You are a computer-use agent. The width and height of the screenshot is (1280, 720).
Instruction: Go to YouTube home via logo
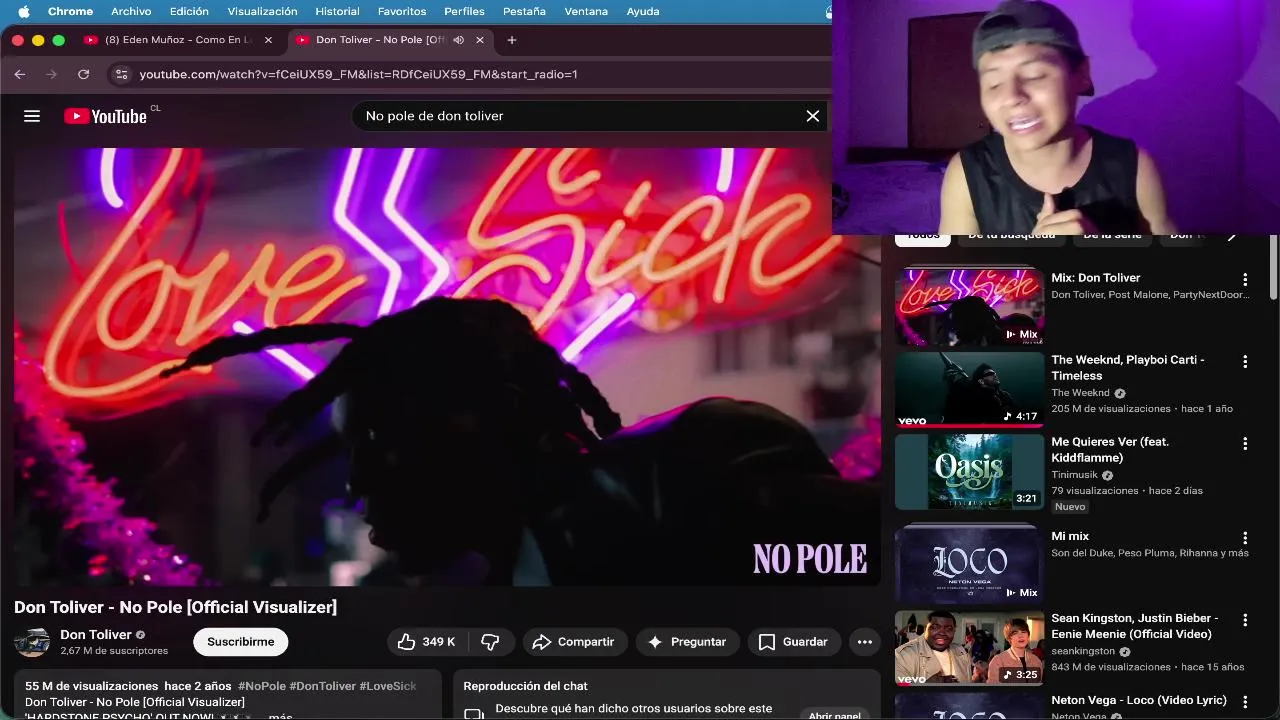[105, 116]
